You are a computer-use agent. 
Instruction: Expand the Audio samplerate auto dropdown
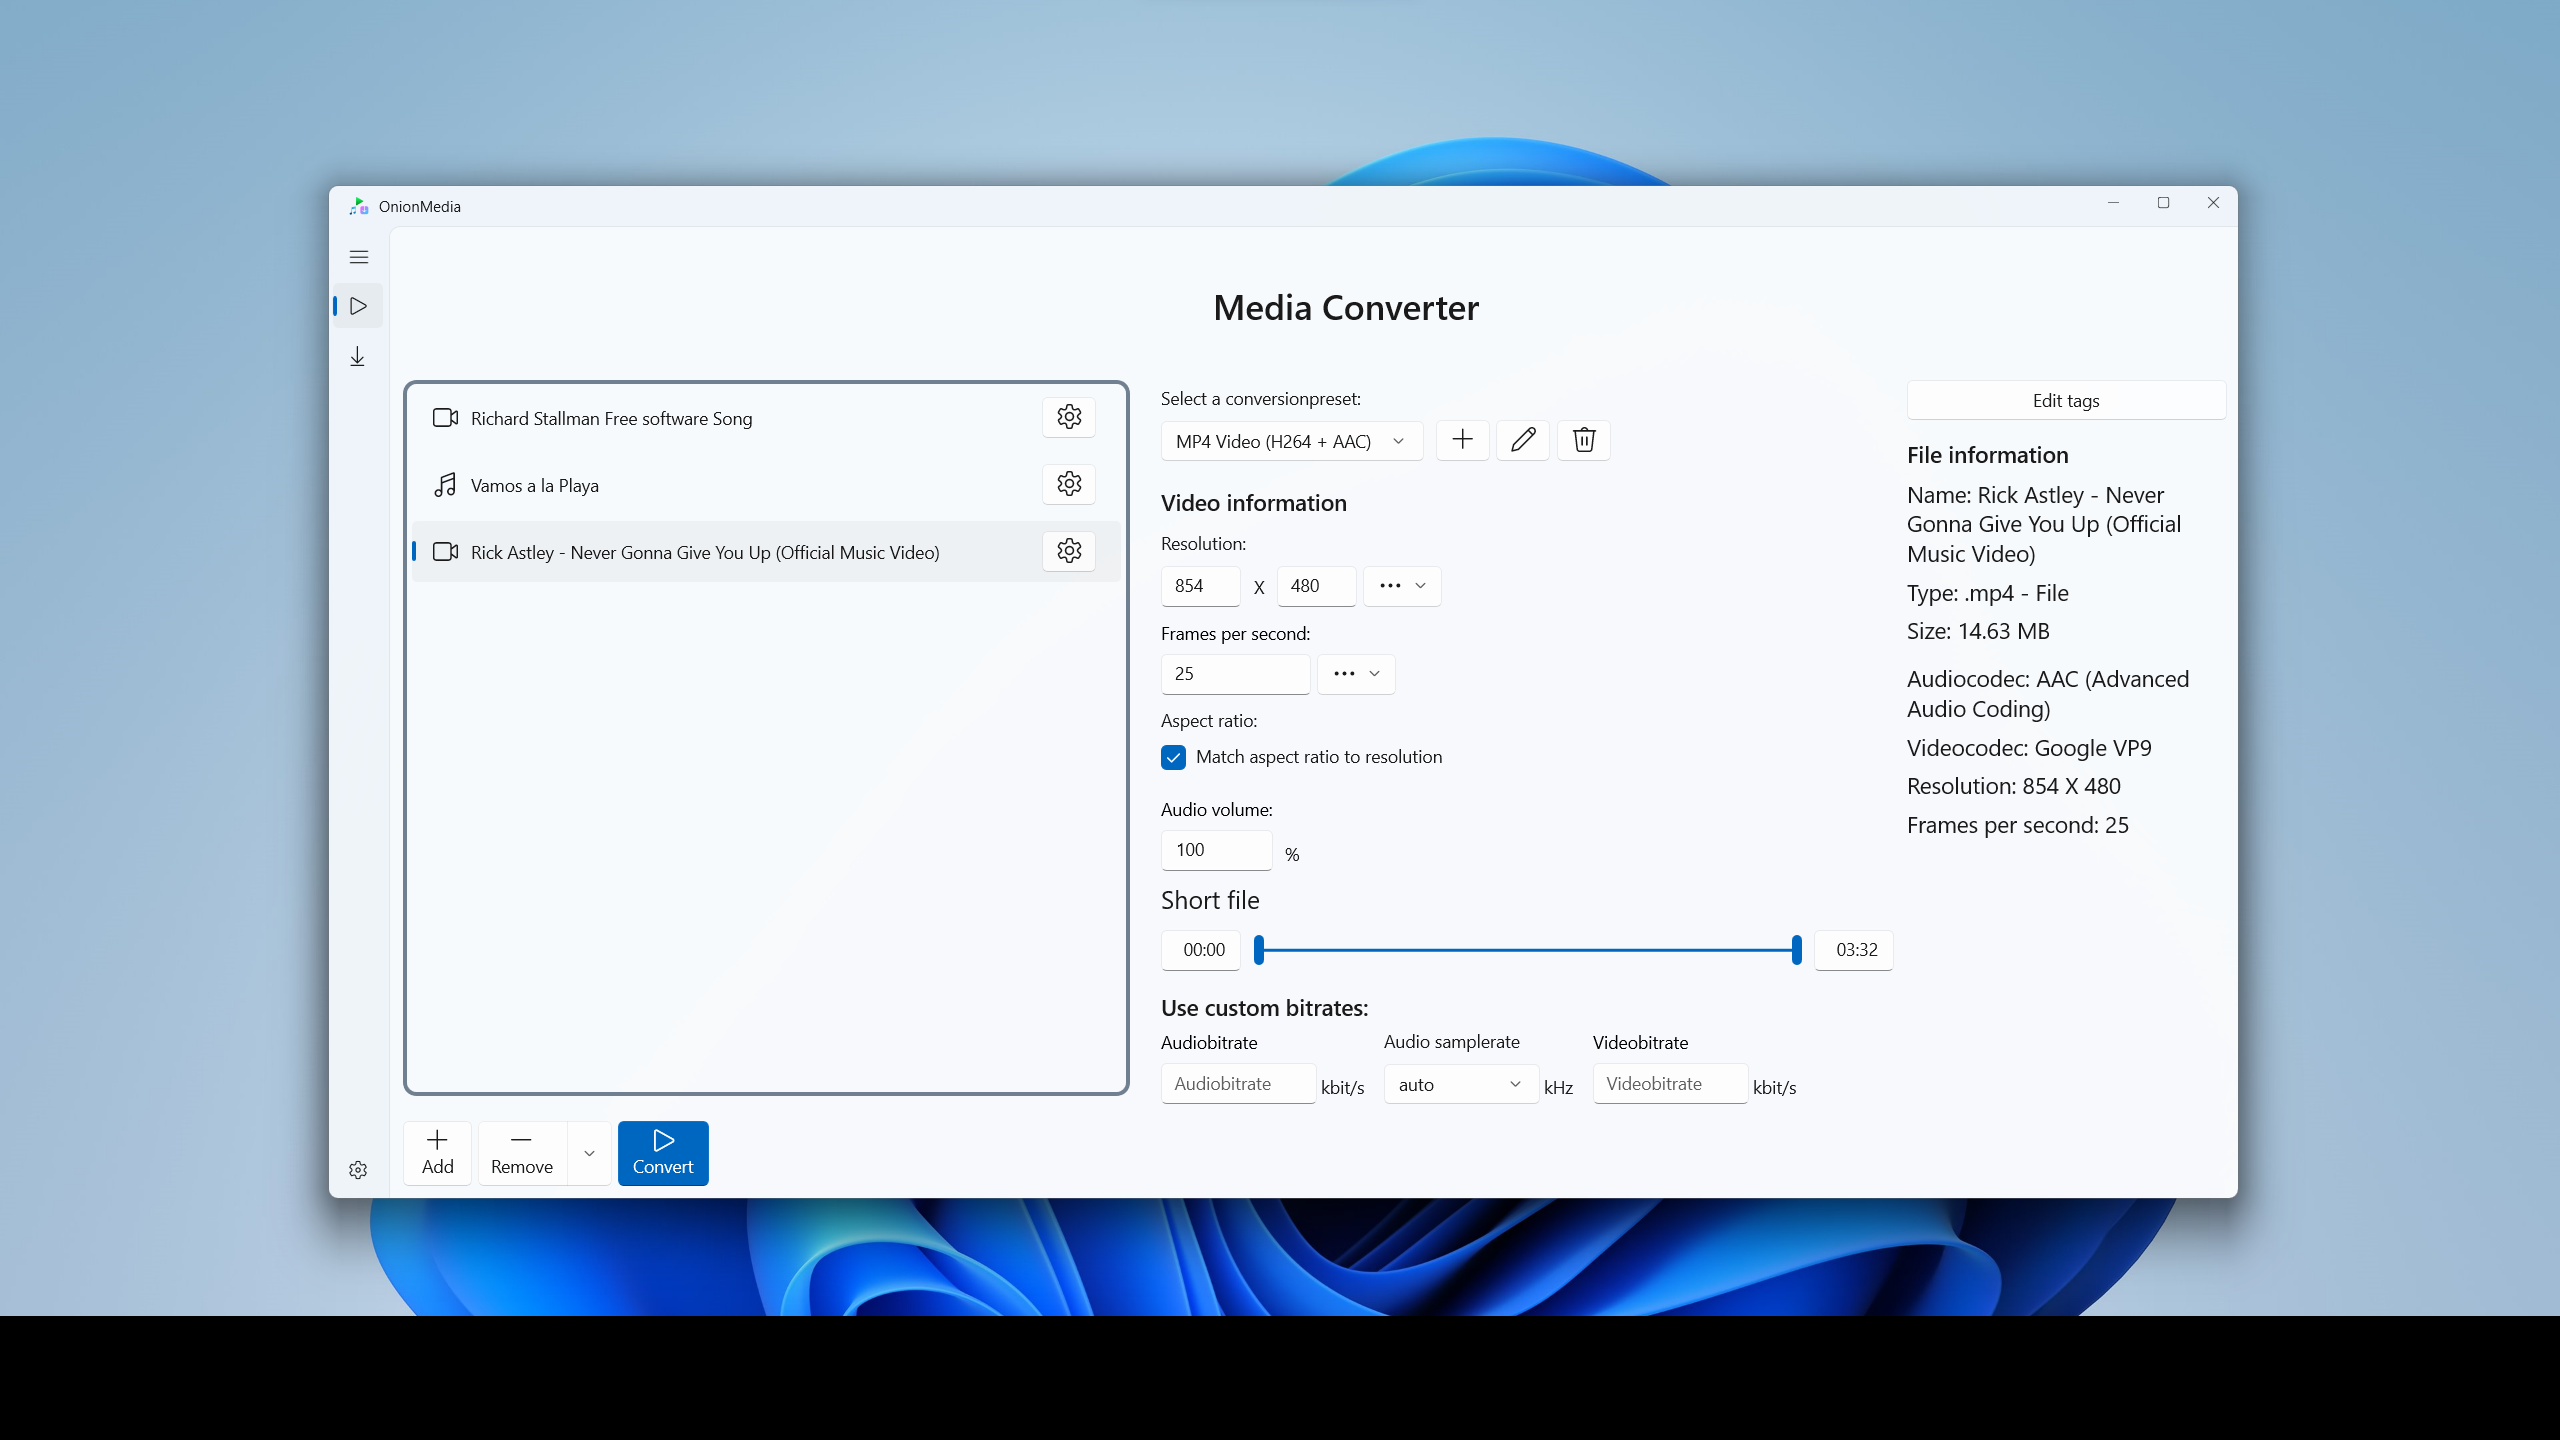(1461, 1084)
